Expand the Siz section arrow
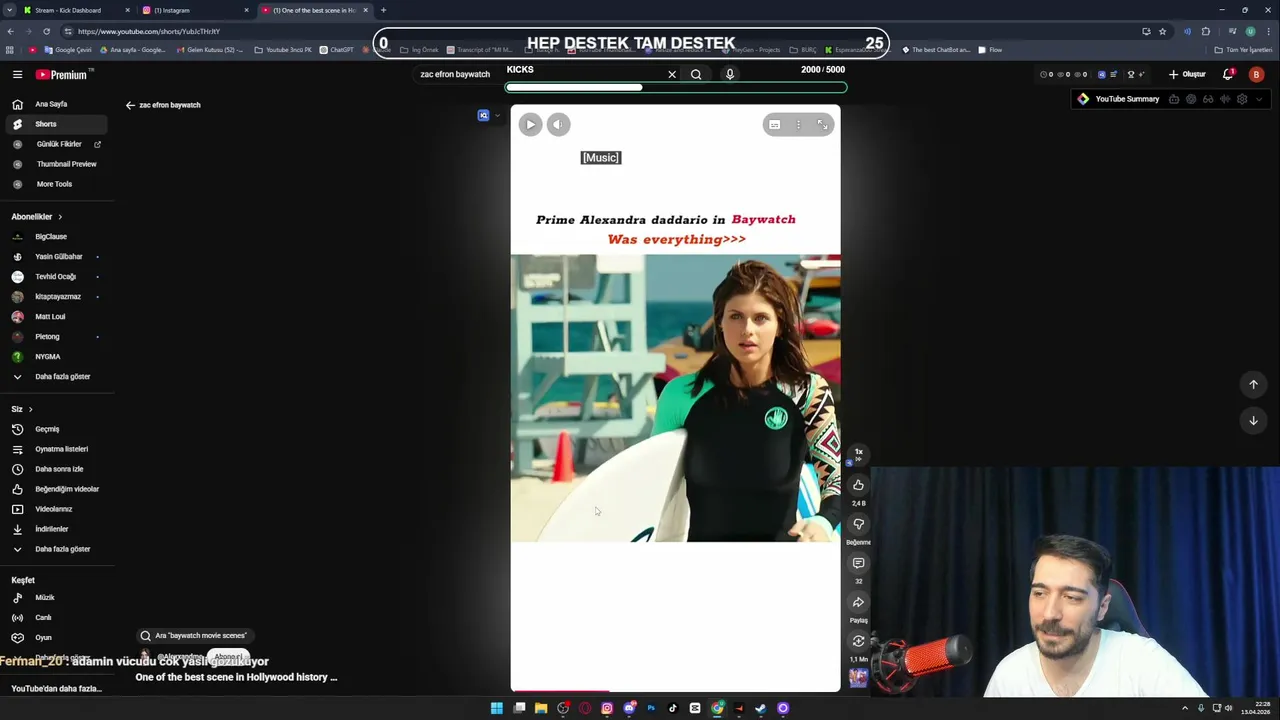 tap(30, 409)
